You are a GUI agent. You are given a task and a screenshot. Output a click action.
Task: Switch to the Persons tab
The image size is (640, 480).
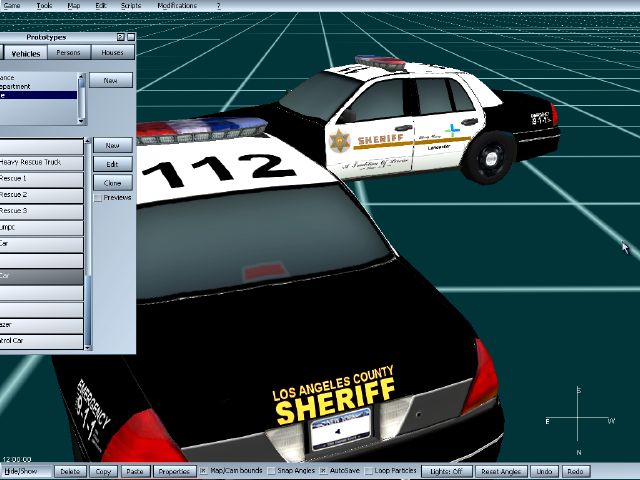click(x=69, y=52)
